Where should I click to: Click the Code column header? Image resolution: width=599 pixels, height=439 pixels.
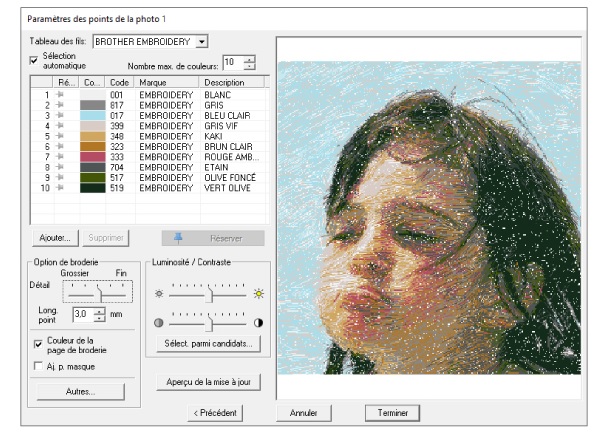(120, 82)
